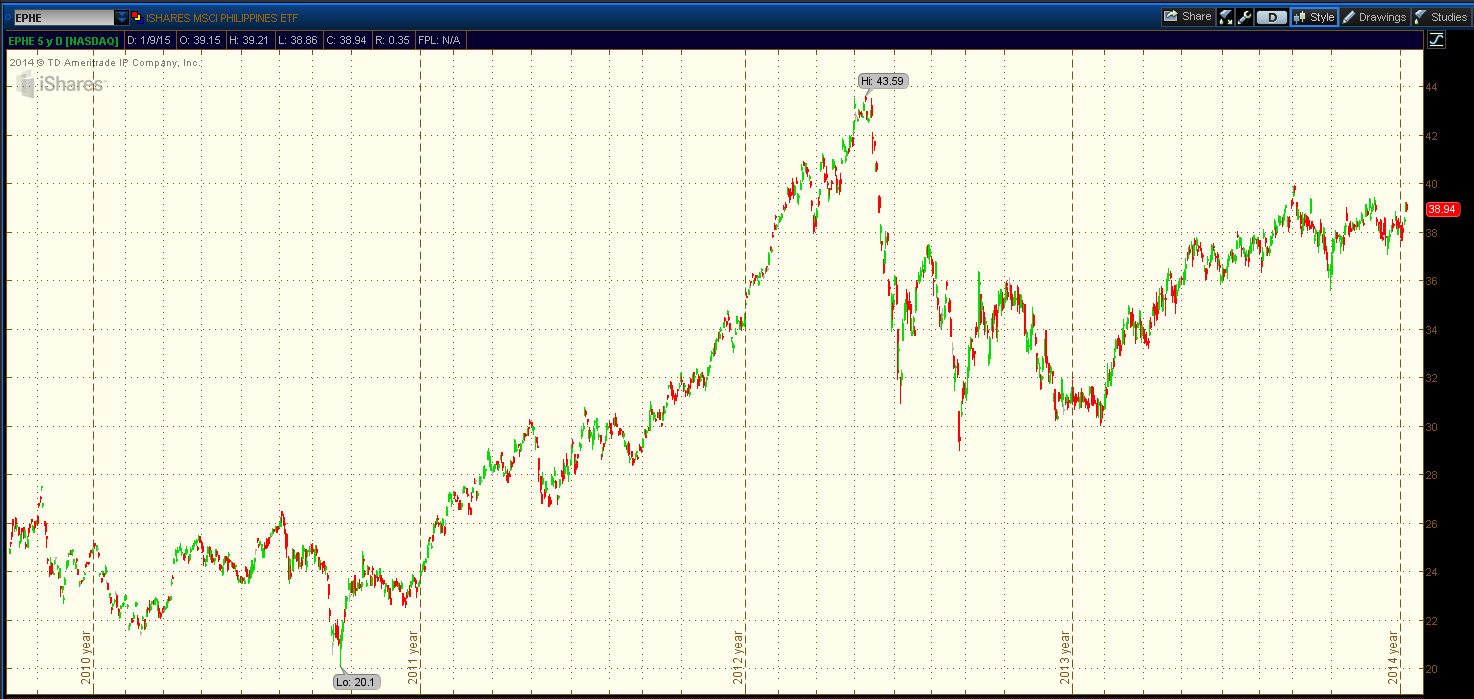The image size is (1474, 699).
Task: Open the Style menu
Action: [x=1314, y=17]
